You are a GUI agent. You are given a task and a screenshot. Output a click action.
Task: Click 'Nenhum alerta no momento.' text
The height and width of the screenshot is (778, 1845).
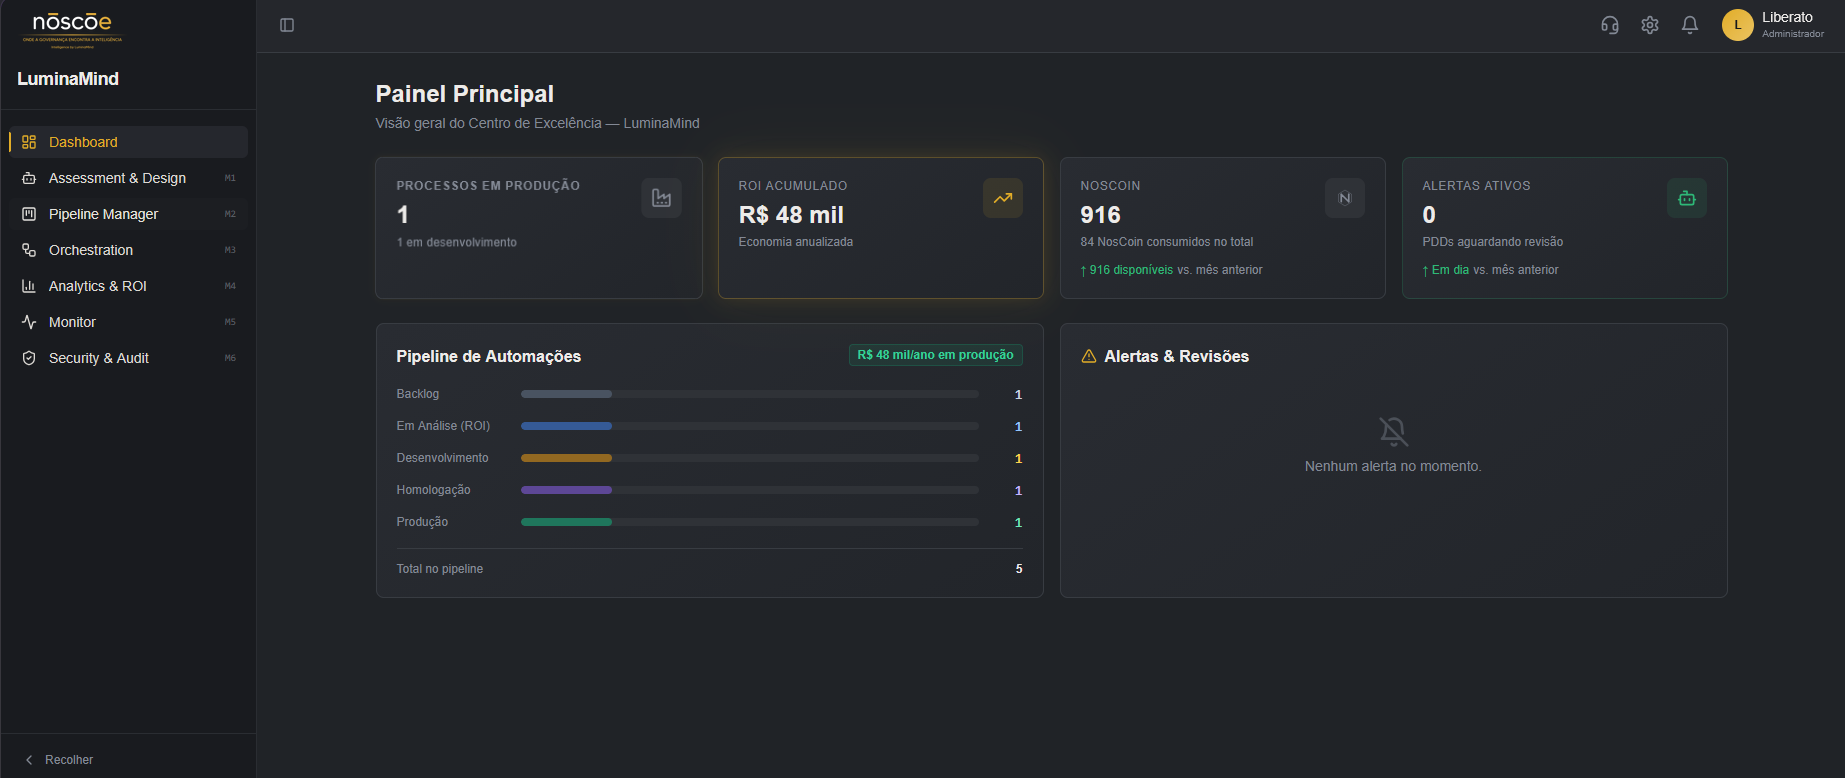1393,466
